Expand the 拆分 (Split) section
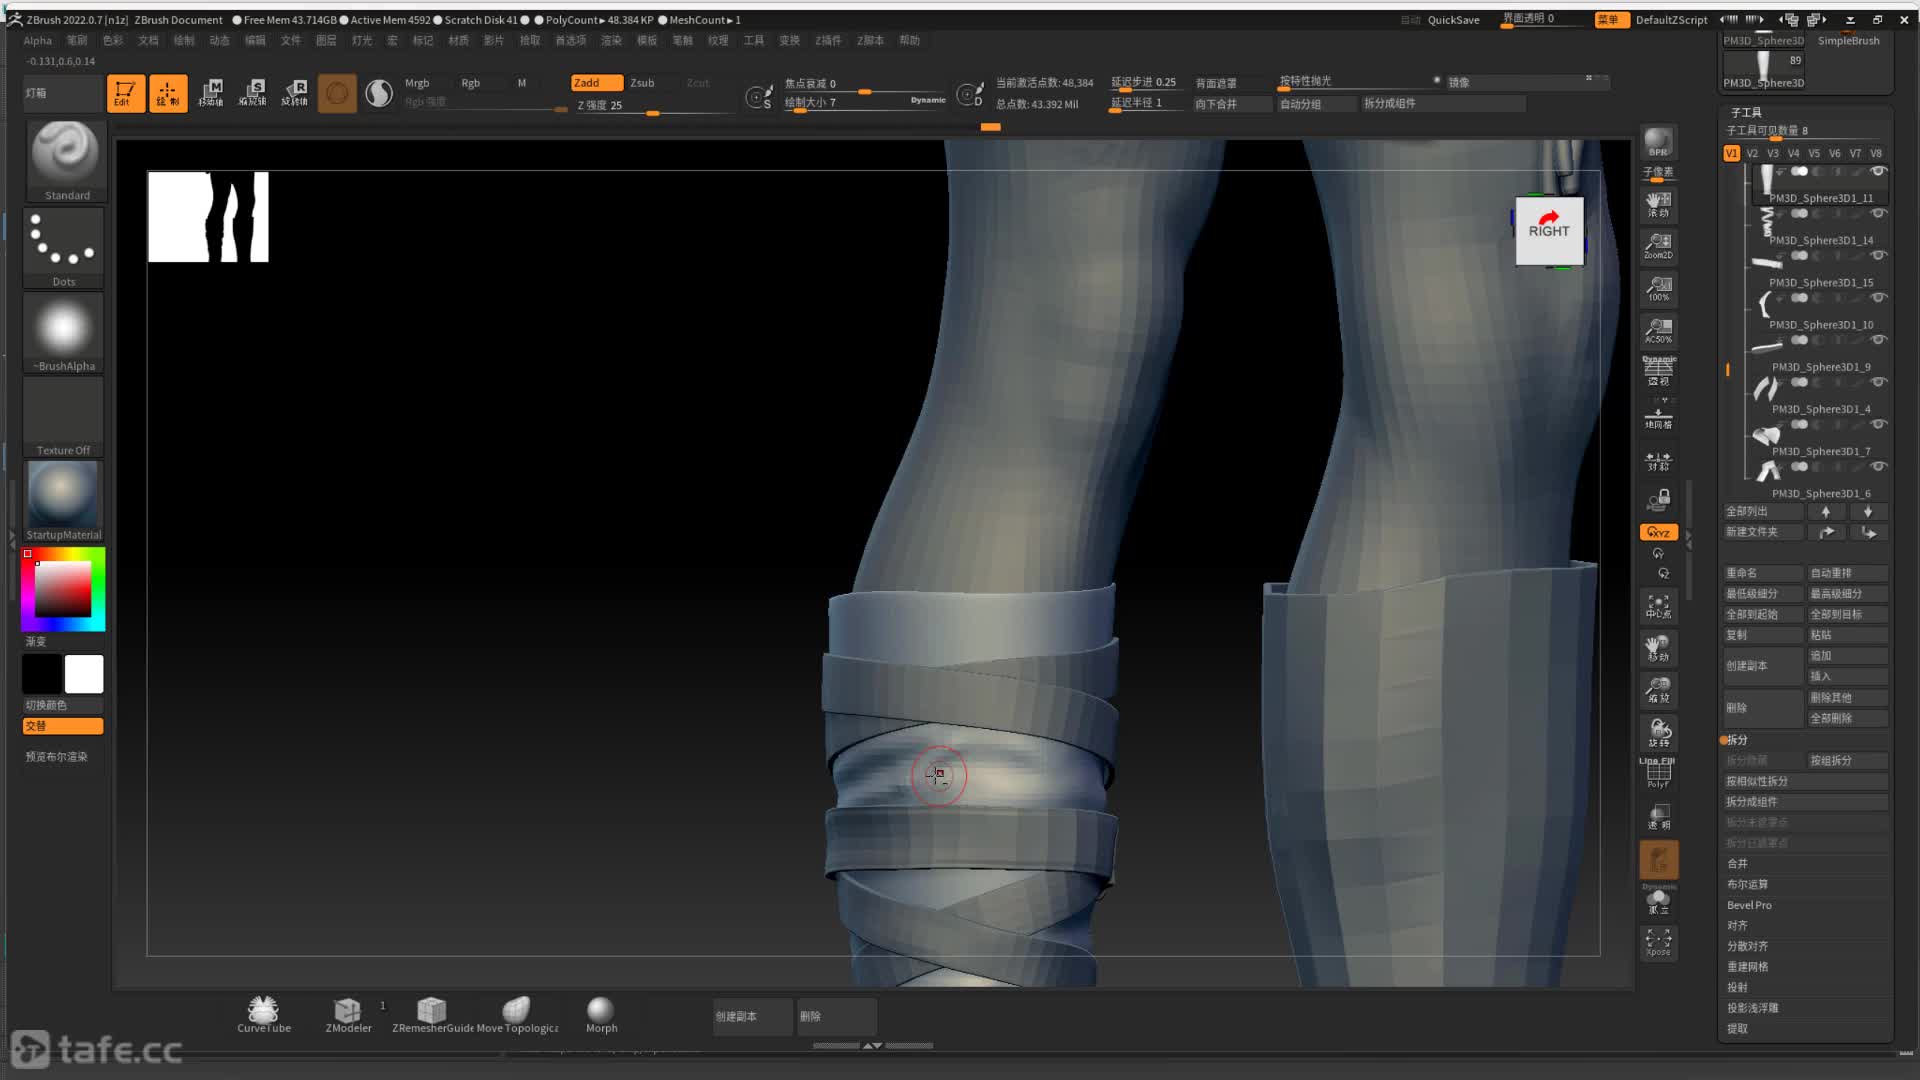This screenshot has height=1080, width=1920. (1737, 740)
